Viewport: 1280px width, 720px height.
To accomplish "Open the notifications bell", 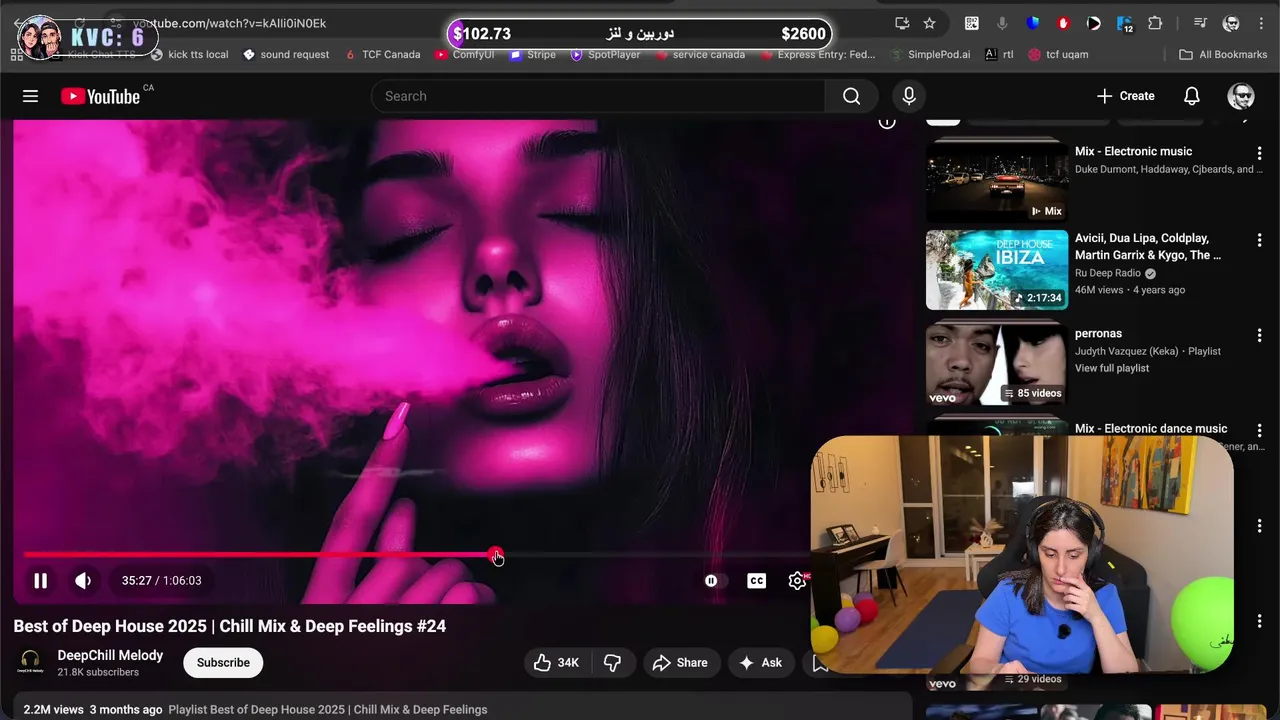I will (1192, 96).
